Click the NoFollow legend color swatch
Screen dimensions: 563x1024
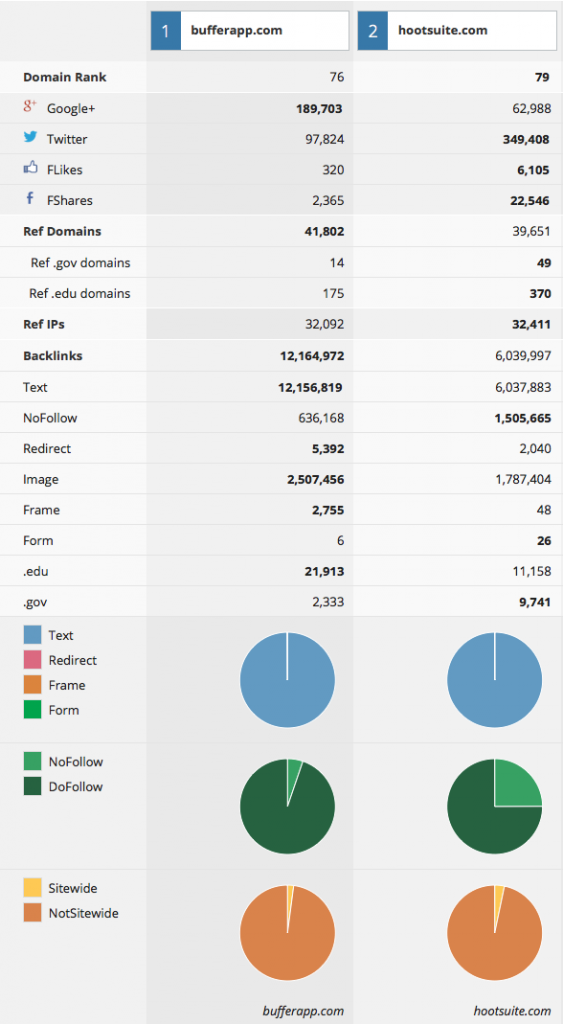tap(33, 761)
